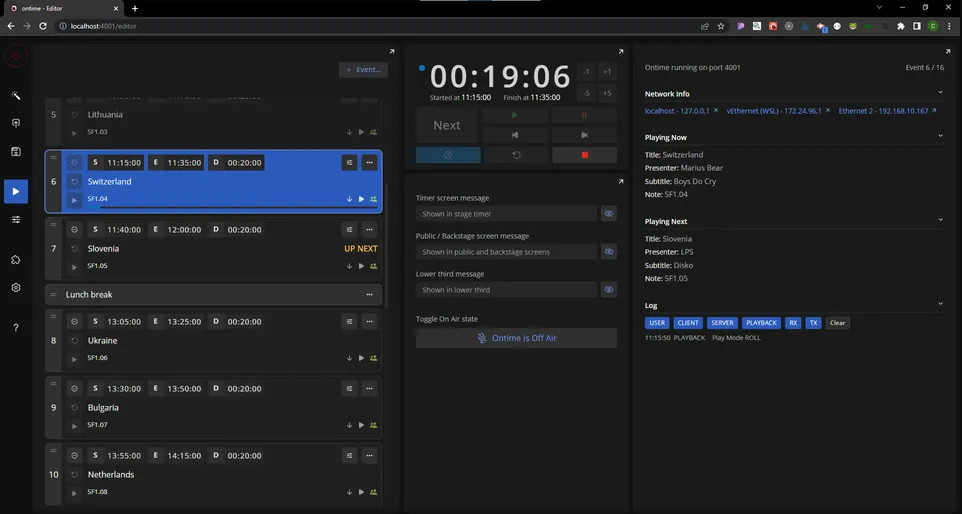Start the timer with the green play button
Screen dimensions: 962x514
click(x=515, y=115)
